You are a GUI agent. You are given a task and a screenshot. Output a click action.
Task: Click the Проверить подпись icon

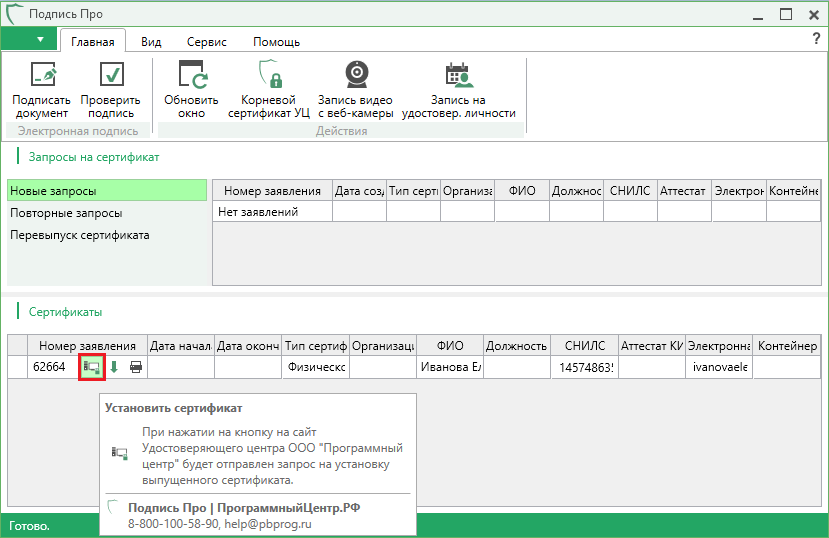(112, 76)
